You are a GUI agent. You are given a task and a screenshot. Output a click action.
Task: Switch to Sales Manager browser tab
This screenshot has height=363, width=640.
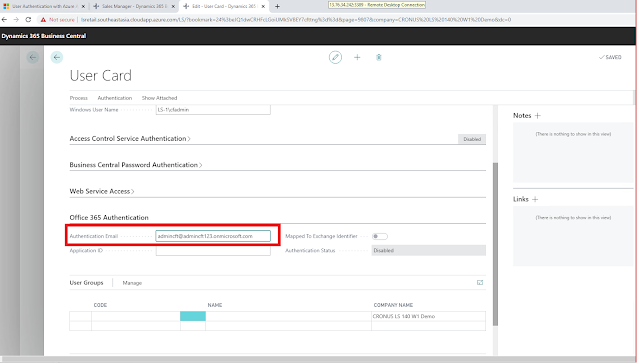click(134, 7)
